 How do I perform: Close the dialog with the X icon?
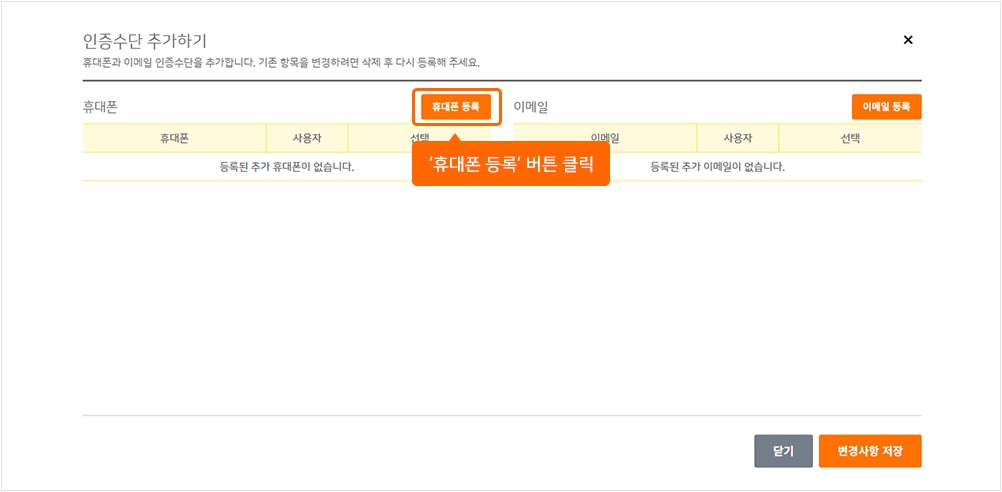click(x=907, y=40)
